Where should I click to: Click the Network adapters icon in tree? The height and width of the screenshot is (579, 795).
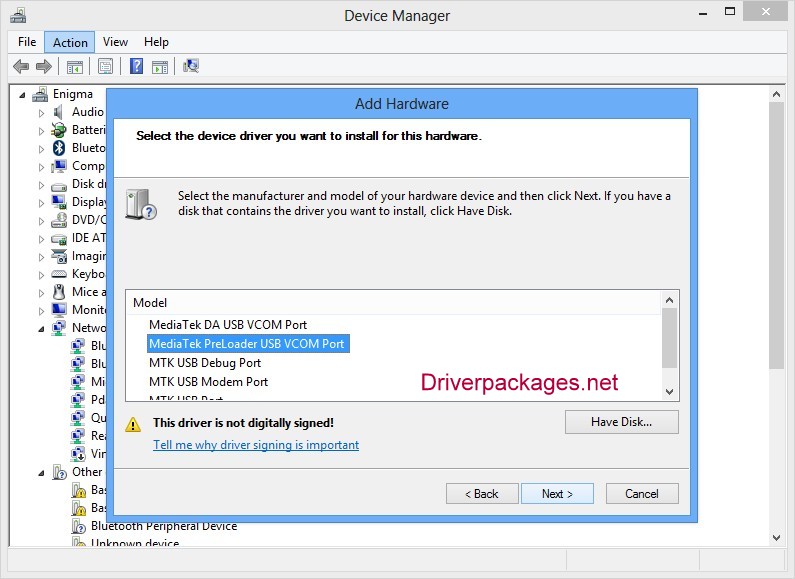pos(59,328)
